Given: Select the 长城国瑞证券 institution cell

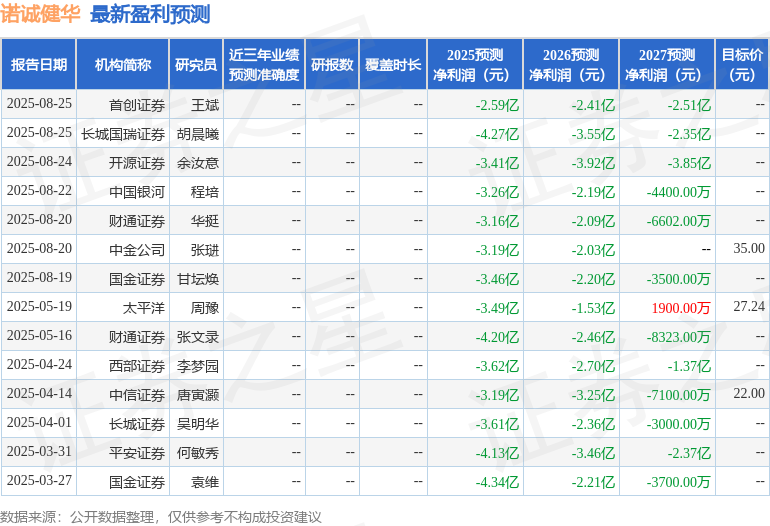Looking at the screenshot, I should (123, 134).
